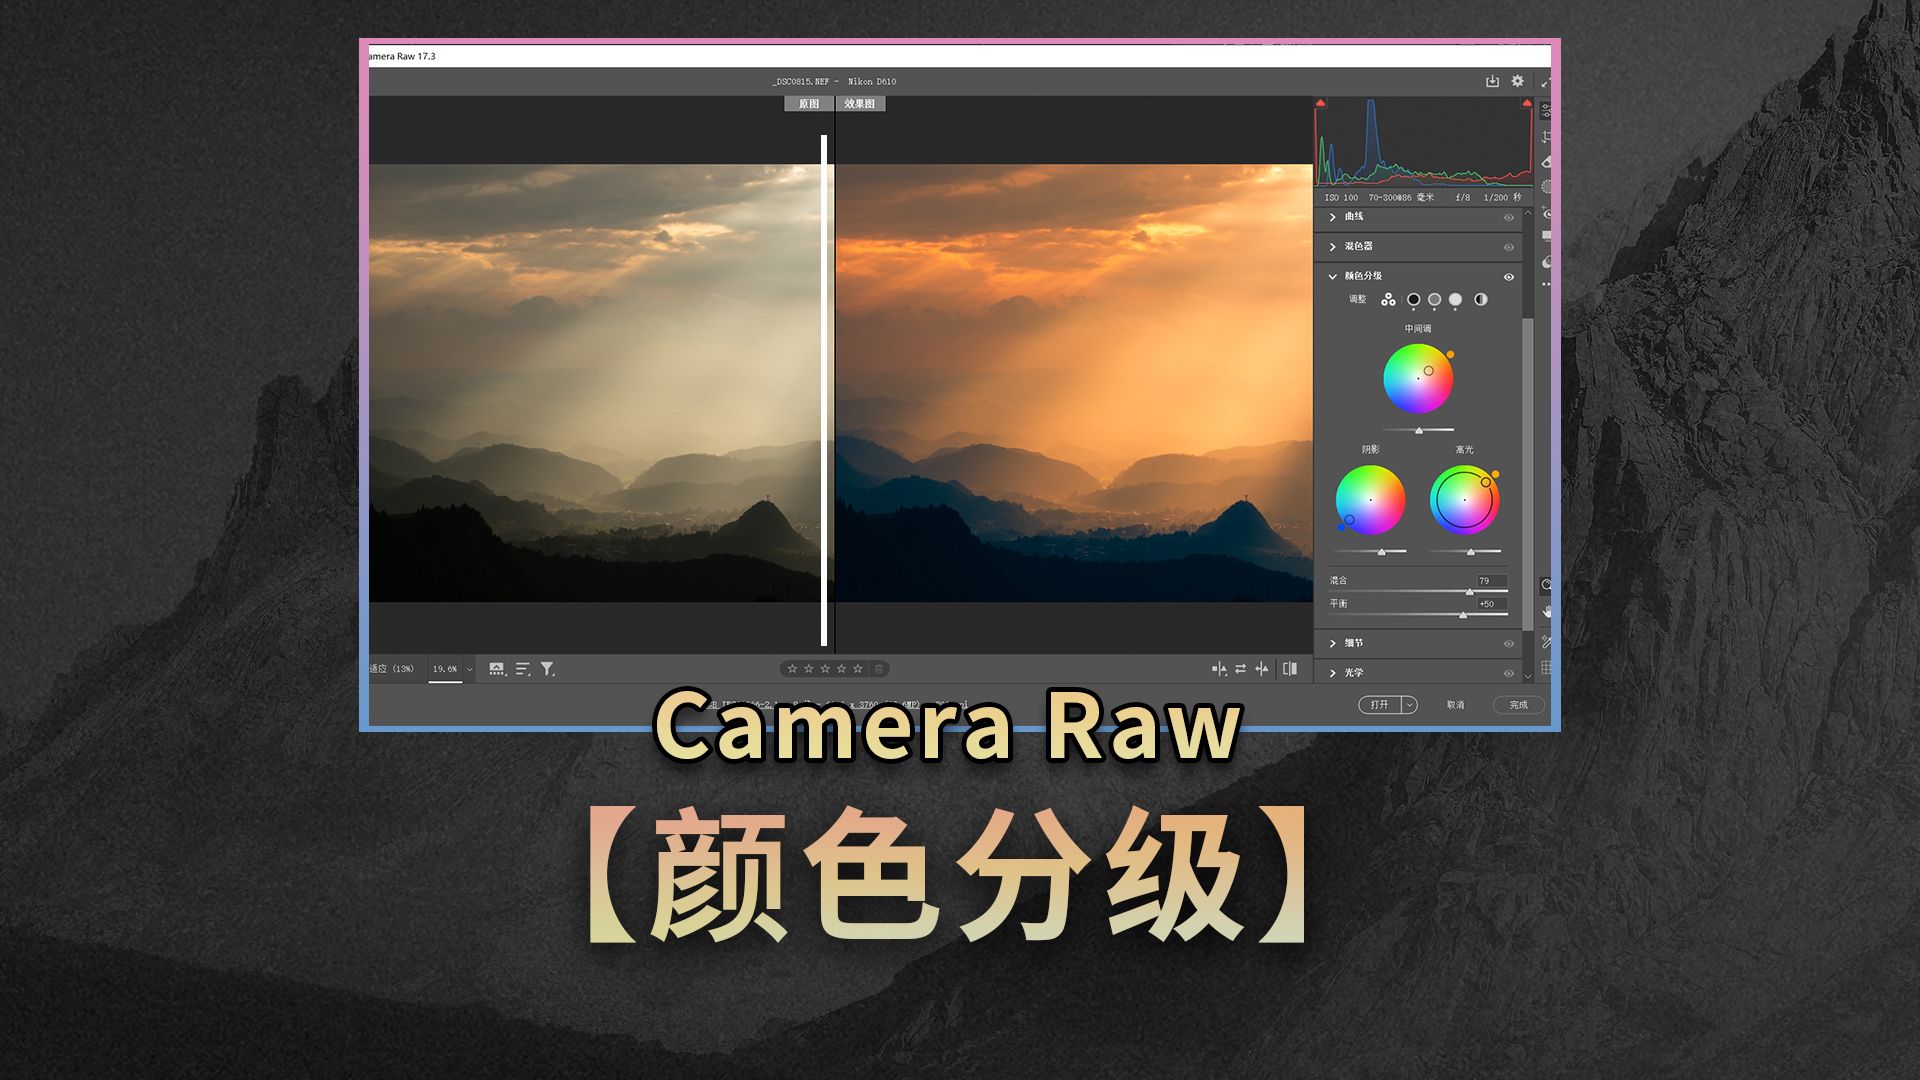
Task: Select the Masking tool
Action: tap(1546, 187)
